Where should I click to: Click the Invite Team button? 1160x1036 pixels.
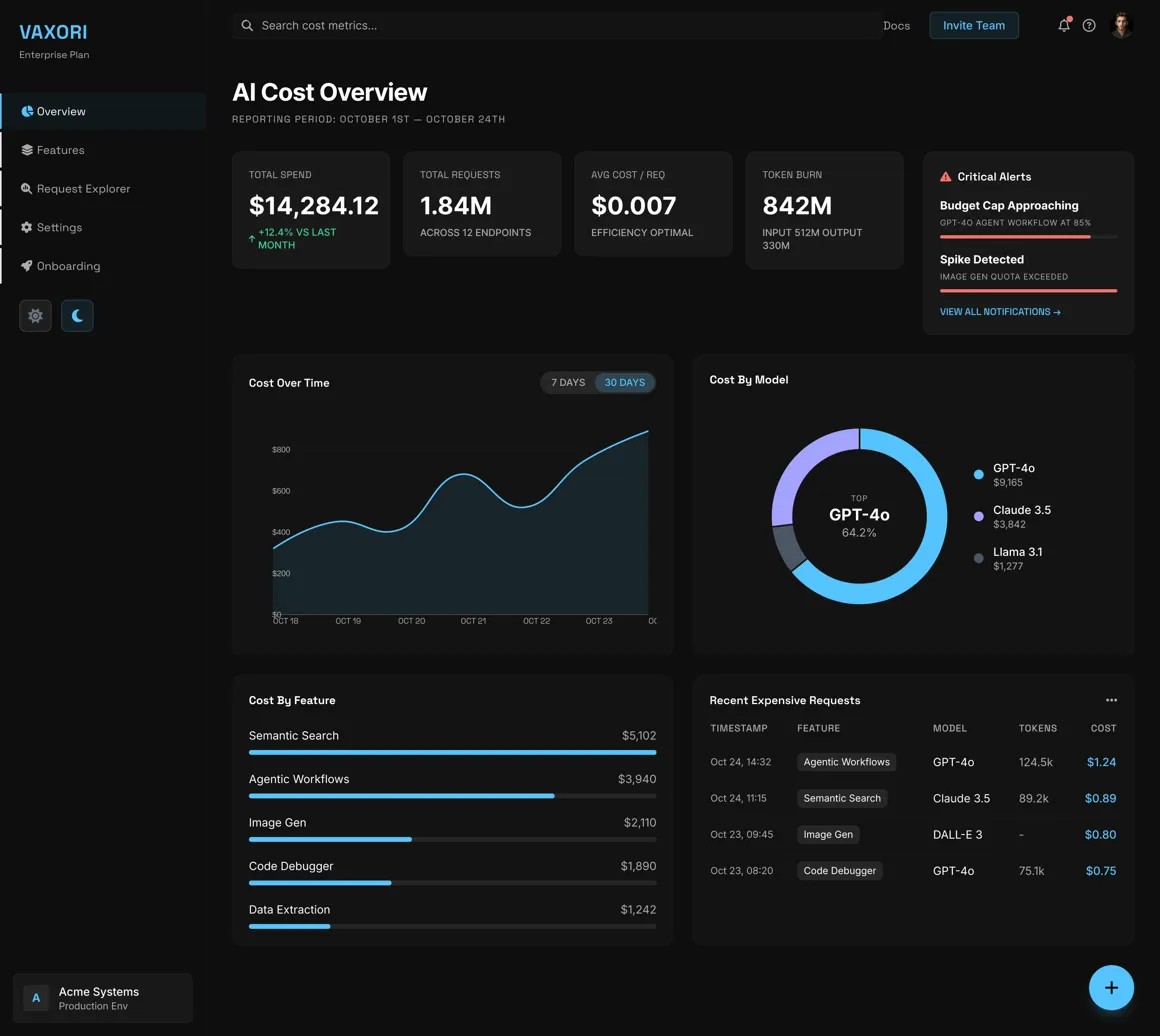(x=973, y=25)
